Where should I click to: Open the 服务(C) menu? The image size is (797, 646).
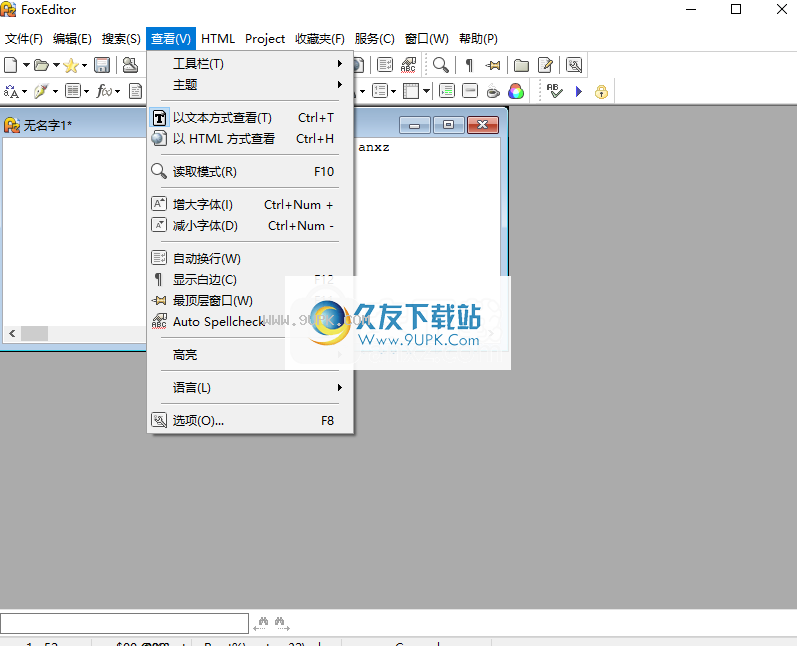(375, 39)
